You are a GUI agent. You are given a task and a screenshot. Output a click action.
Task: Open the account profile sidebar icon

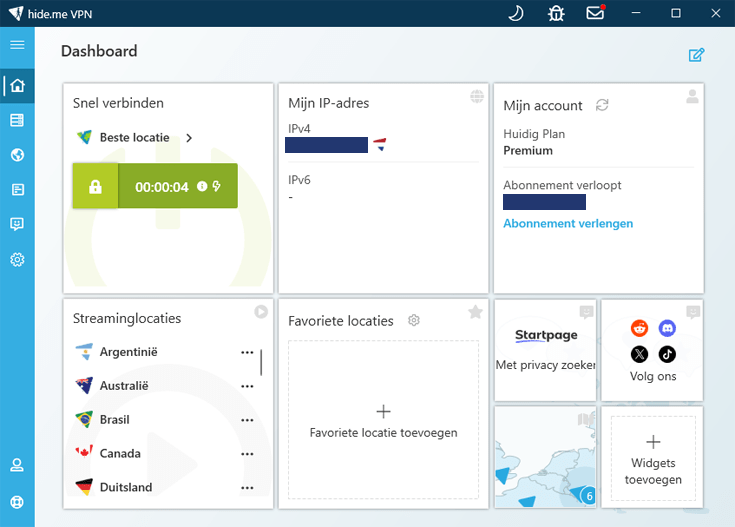click(x=17, y=465)
